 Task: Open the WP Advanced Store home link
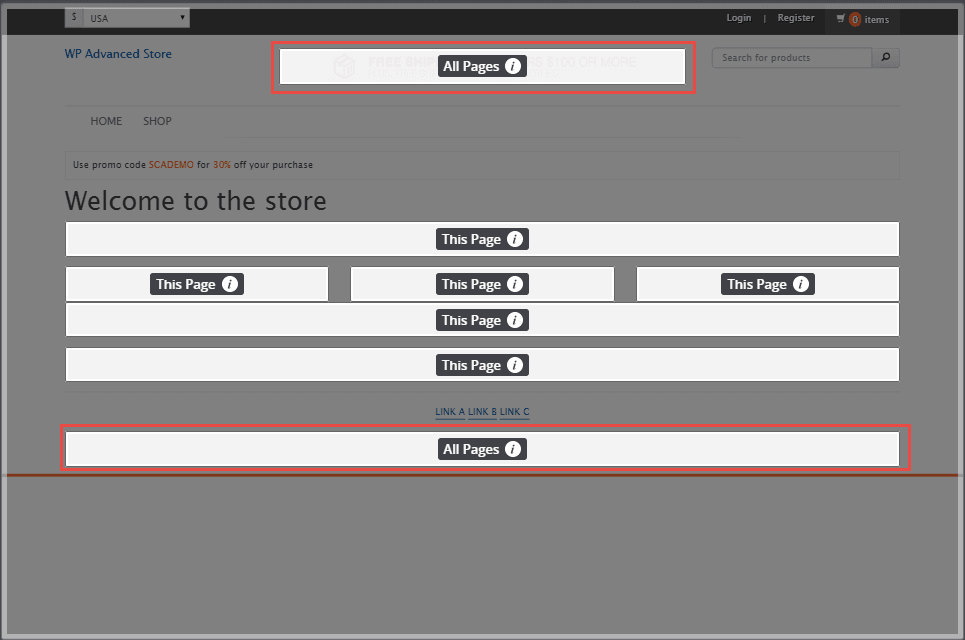(118, 54)
